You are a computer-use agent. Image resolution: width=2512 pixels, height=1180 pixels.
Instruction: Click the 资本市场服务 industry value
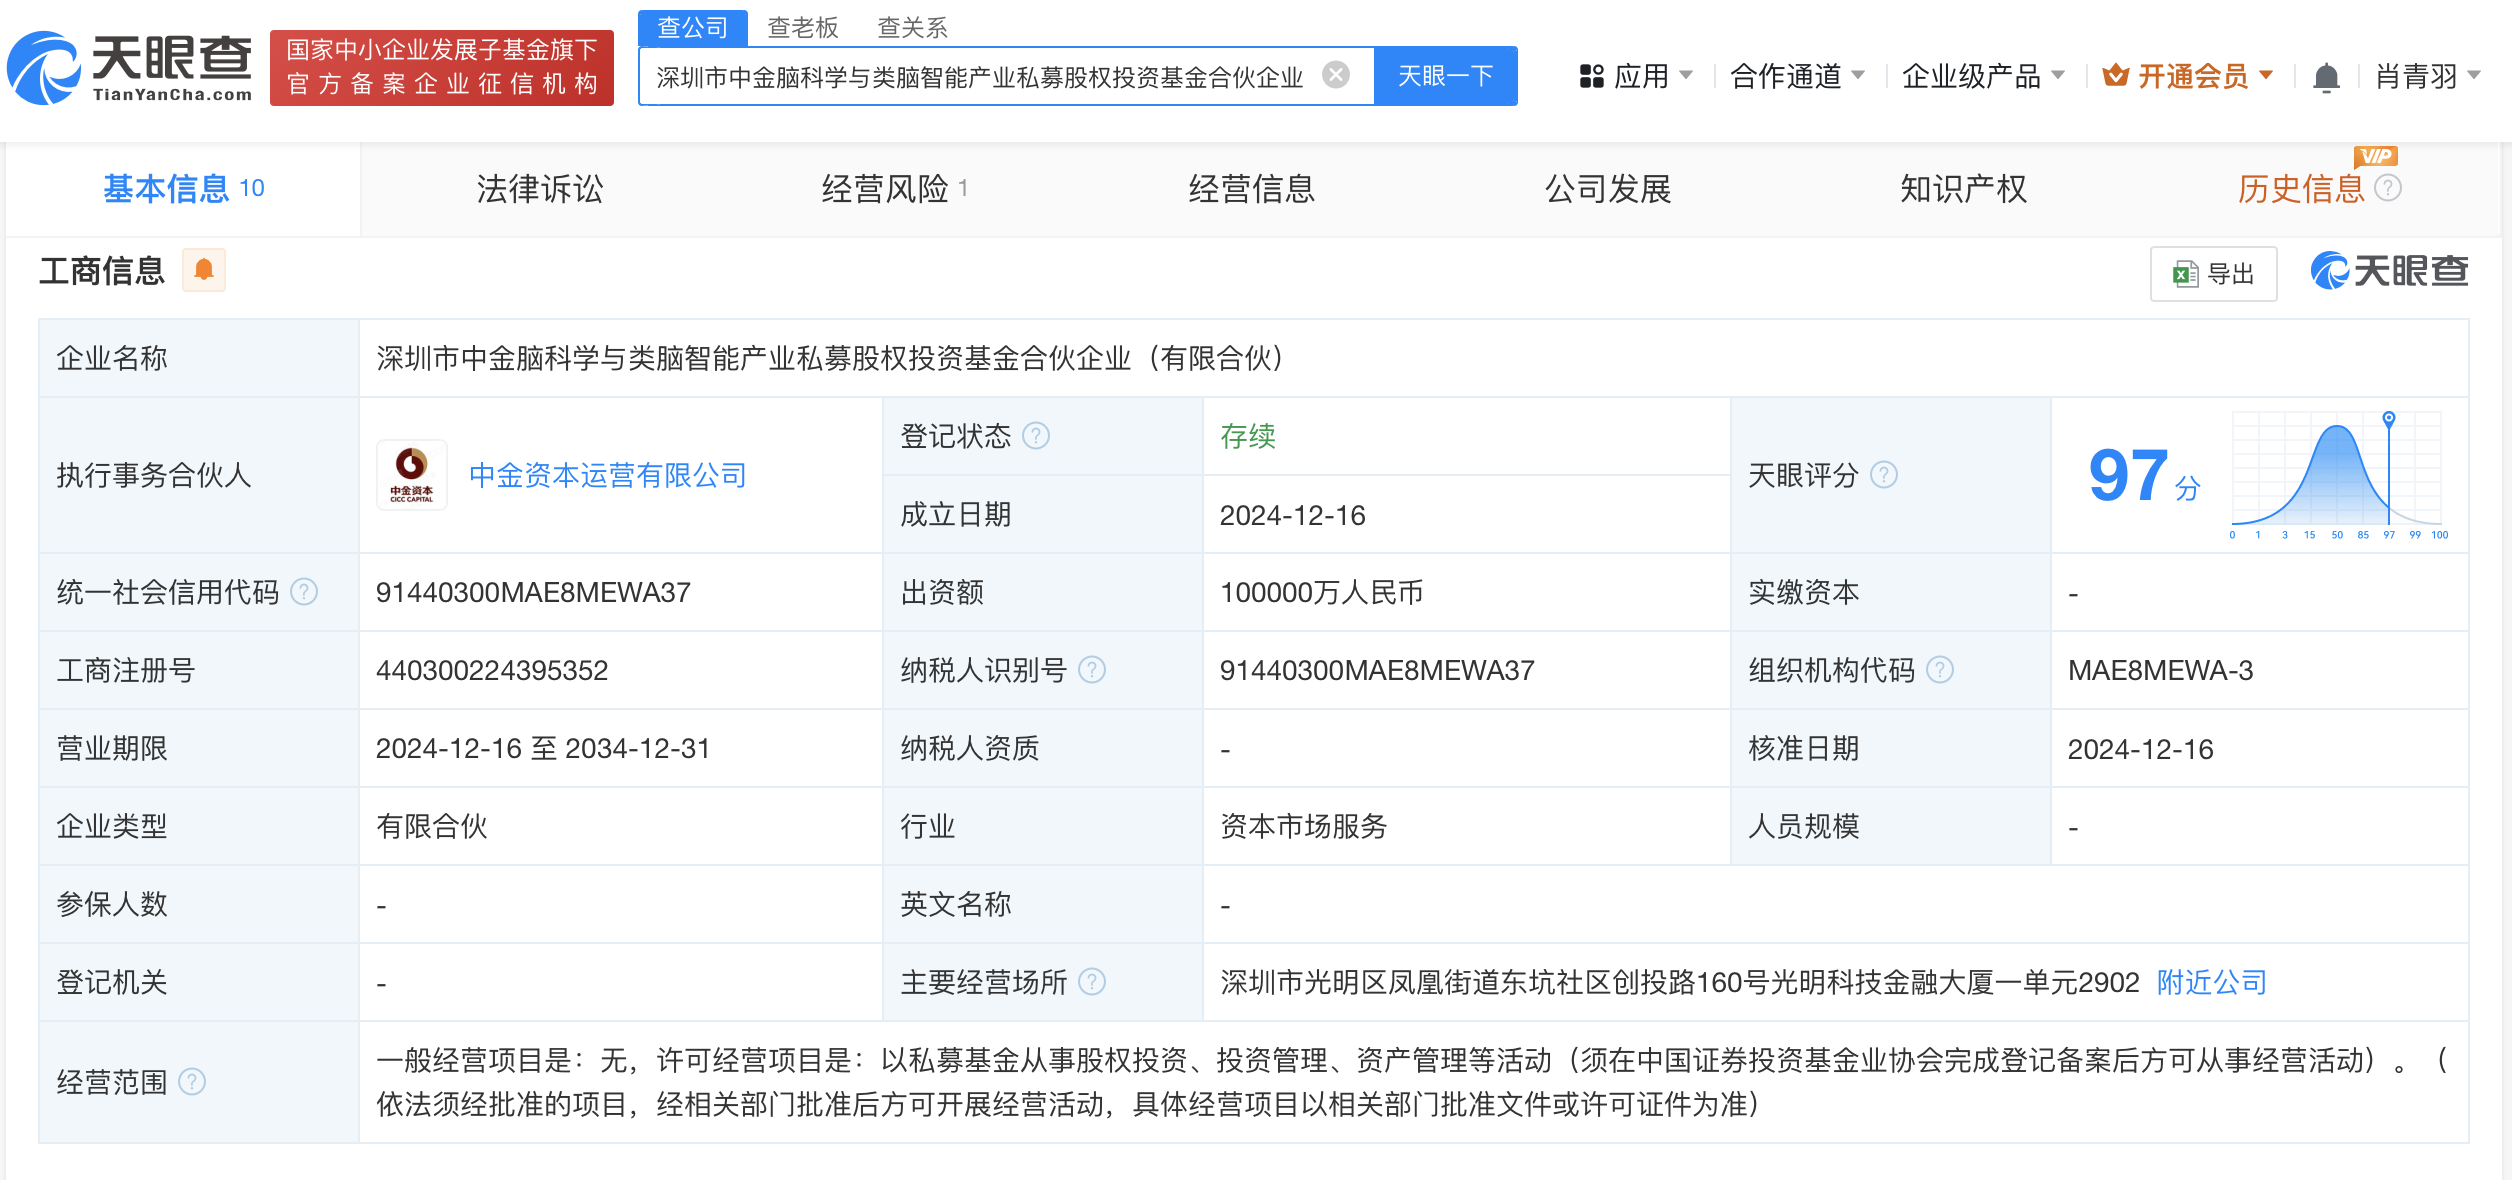coord(1303,826)
